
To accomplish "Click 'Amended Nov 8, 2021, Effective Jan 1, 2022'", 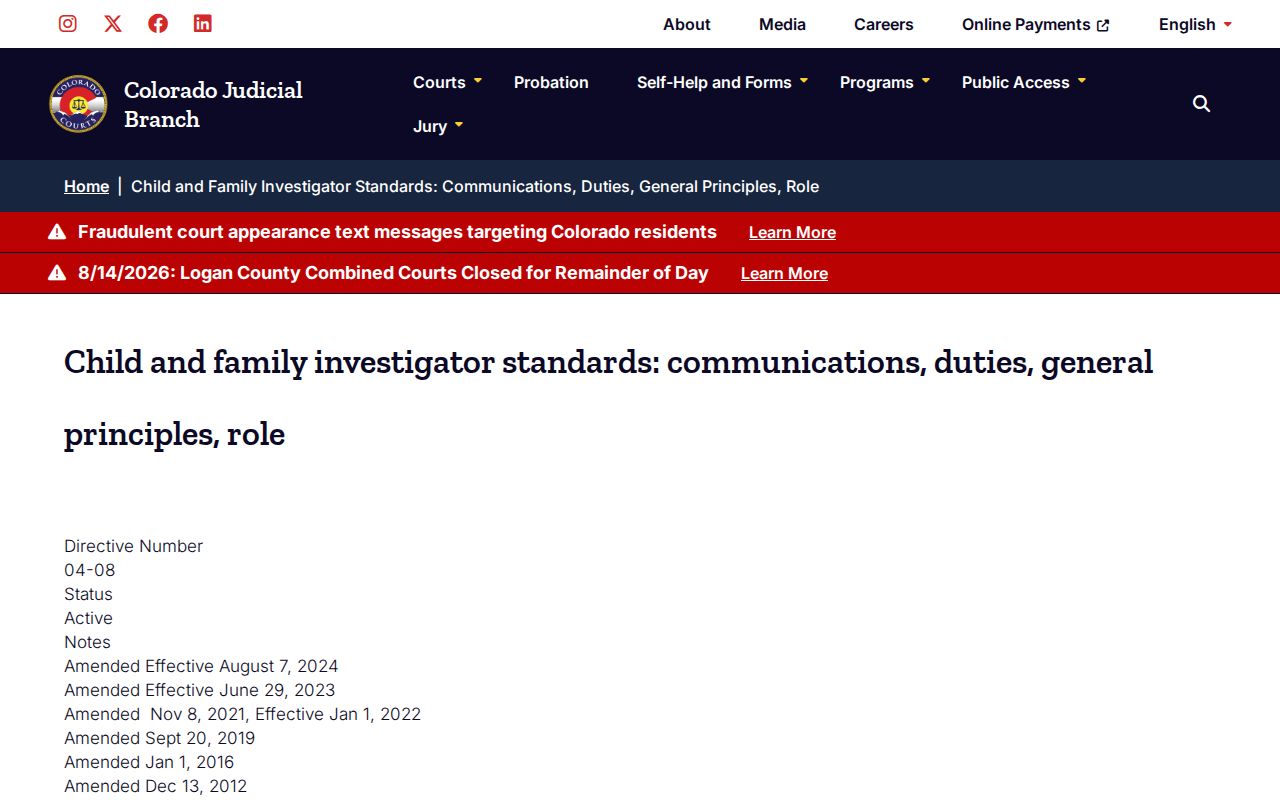I will (243, 714).
